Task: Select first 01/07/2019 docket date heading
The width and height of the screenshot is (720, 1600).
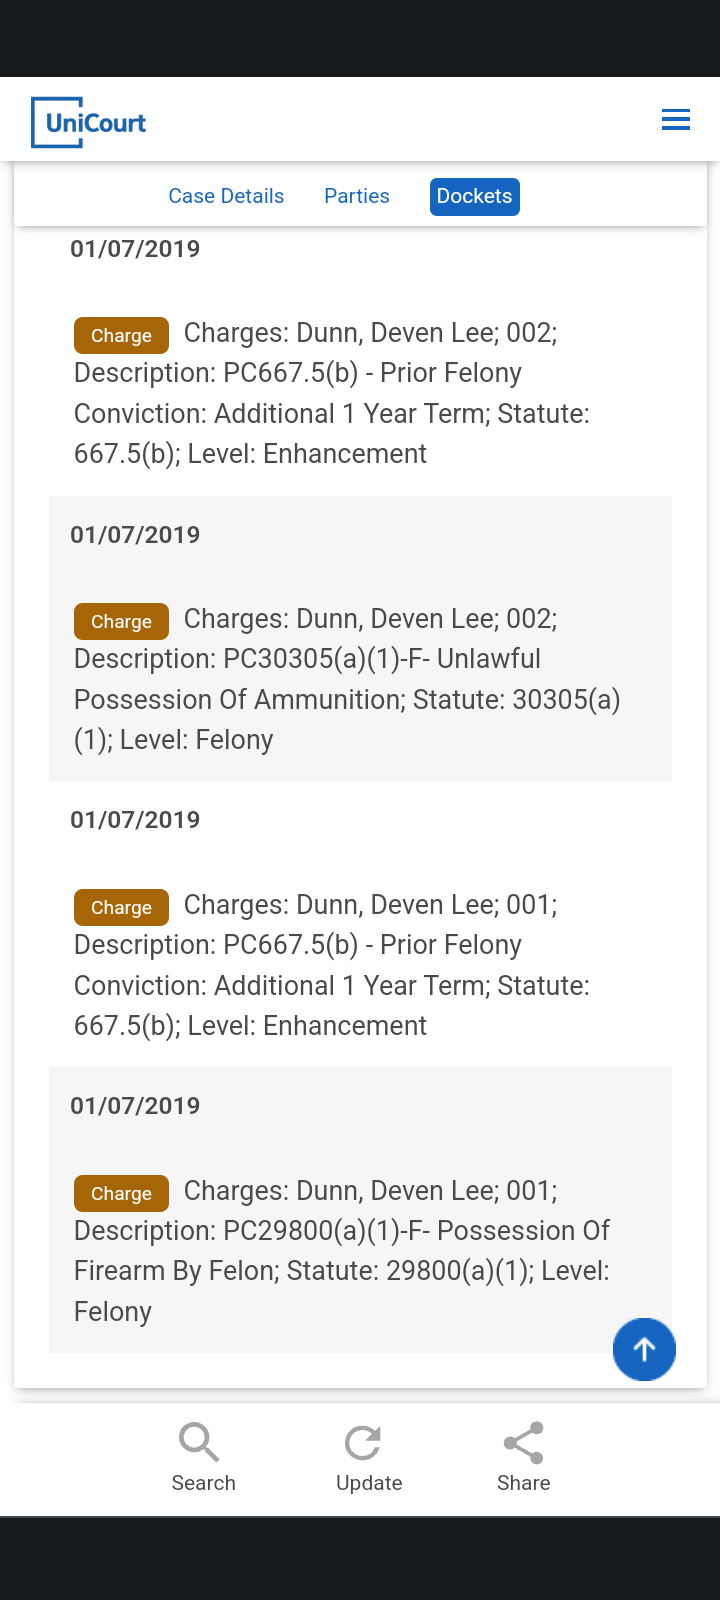Action: coord(135,249)
